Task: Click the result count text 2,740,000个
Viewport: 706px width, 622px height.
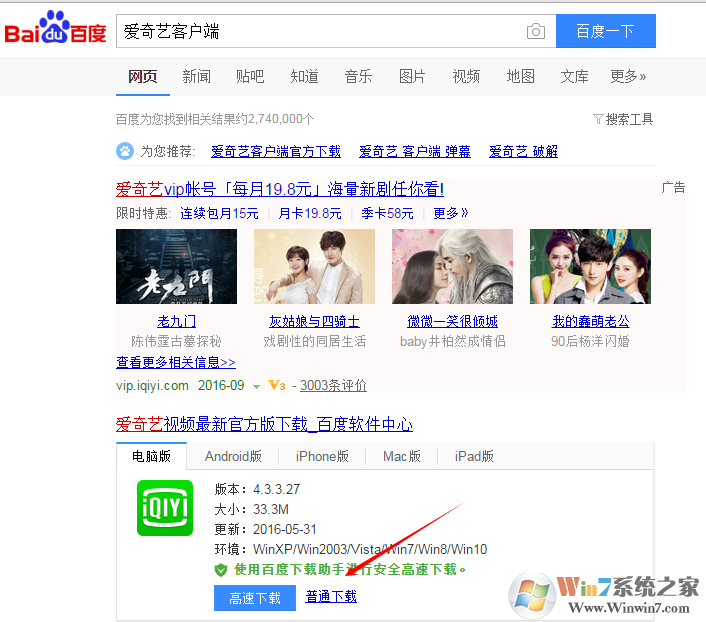Action: [x=281, y=119]
